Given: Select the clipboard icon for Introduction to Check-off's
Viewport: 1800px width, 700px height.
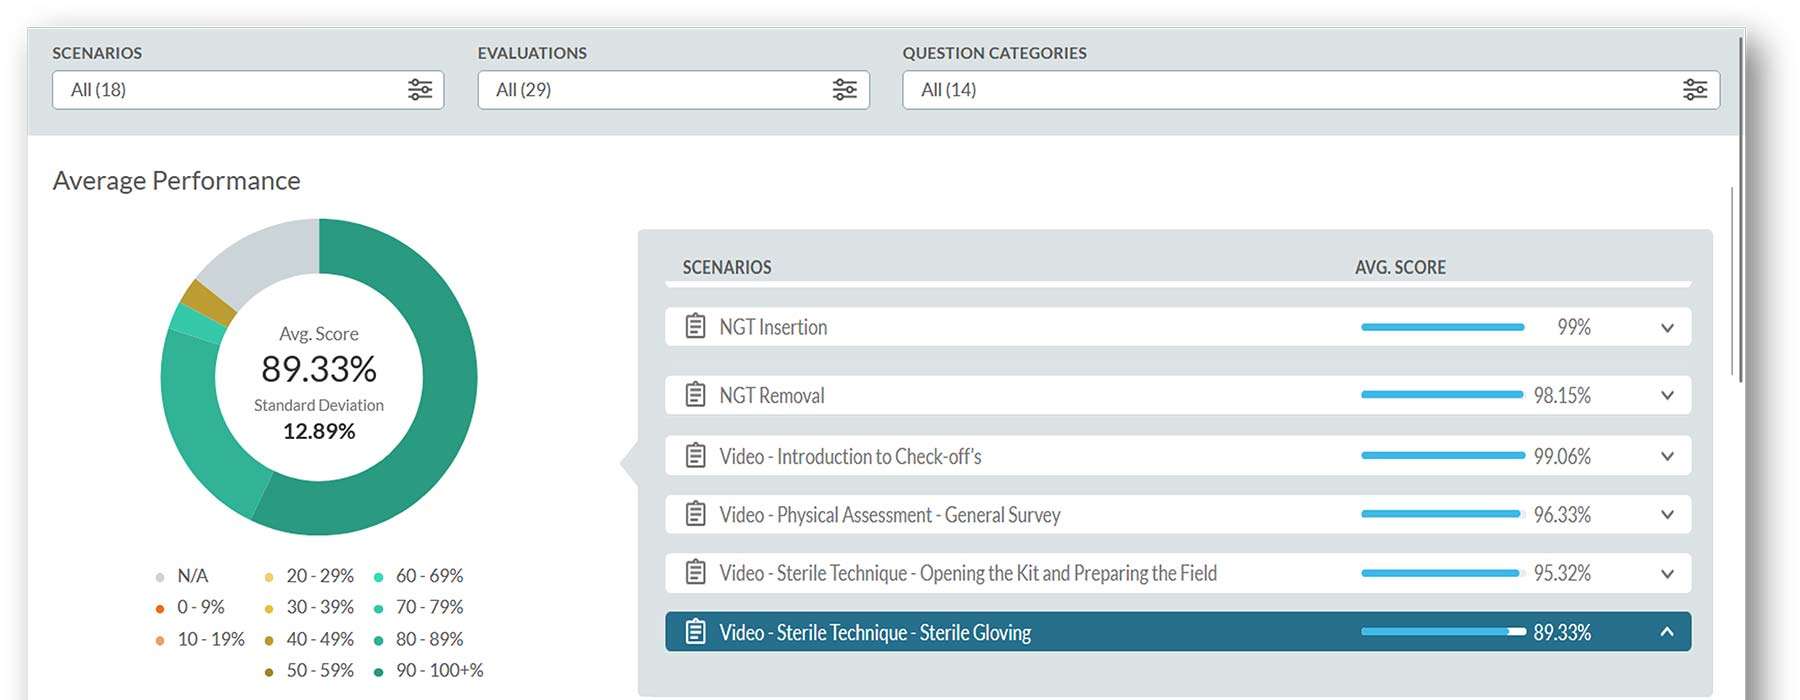Looking at the screenshot, I should [695, 455].
